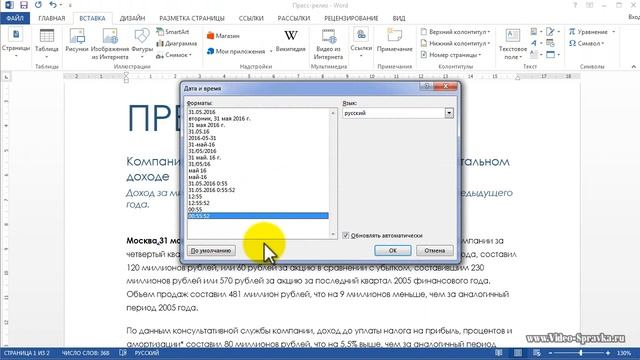640x360 pixels.
Task: Open the Таблица (Table) insert button
Action: point(47,43)
